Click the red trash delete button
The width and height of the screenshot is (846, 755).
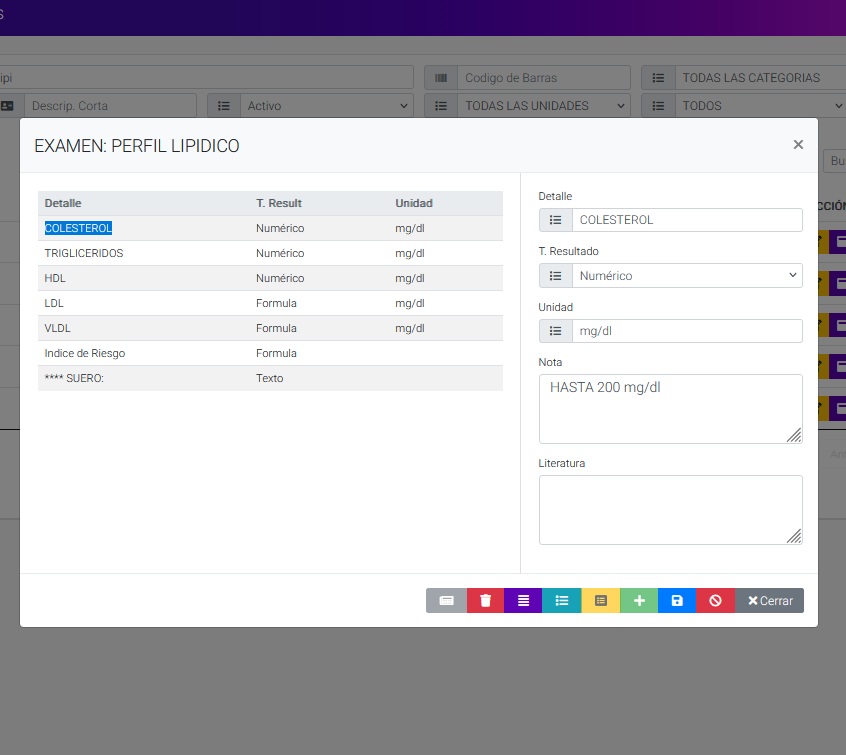(485, 601)
